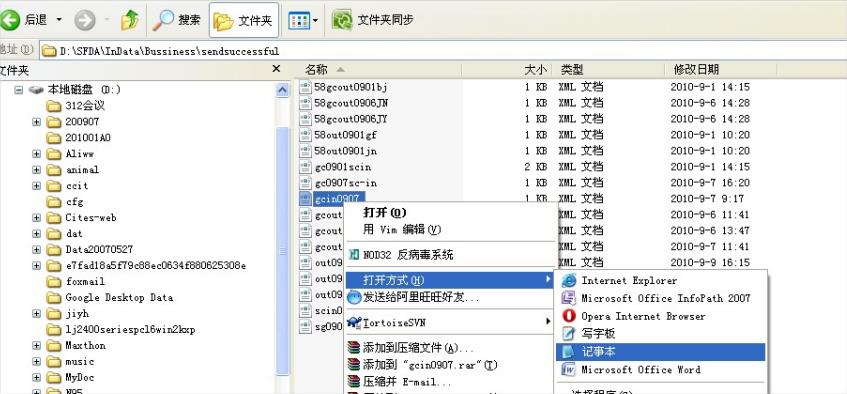Choose Send to AliWangWang friend entry
Viewport: 847px width, 394px height.
pyautogui.click(x=449, y=297)
